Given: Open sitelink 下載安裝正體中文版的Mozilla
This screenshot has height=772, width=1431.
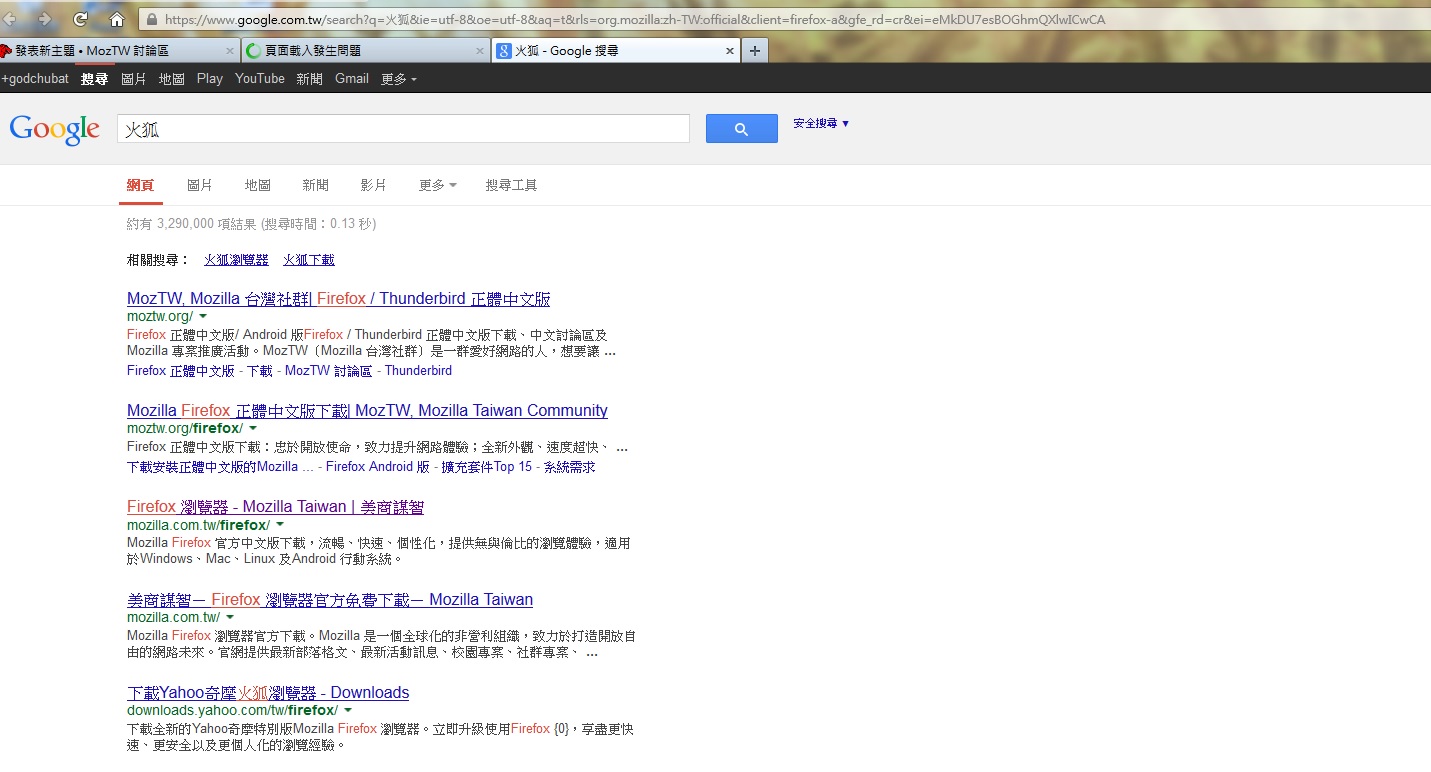Looking at the screenshot, I should pyautogui.click(x=220, y=467).
